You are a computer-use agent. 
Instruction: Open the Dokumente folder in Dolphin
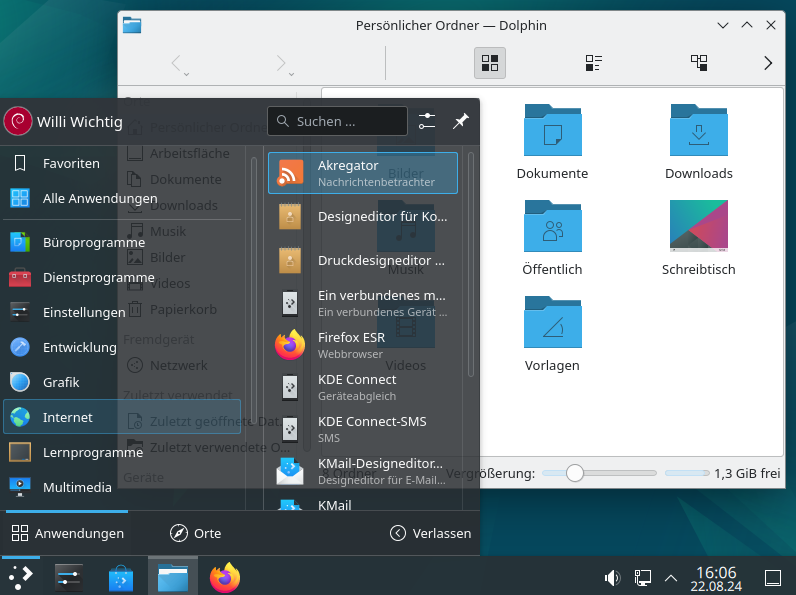(x=552, y=142)
